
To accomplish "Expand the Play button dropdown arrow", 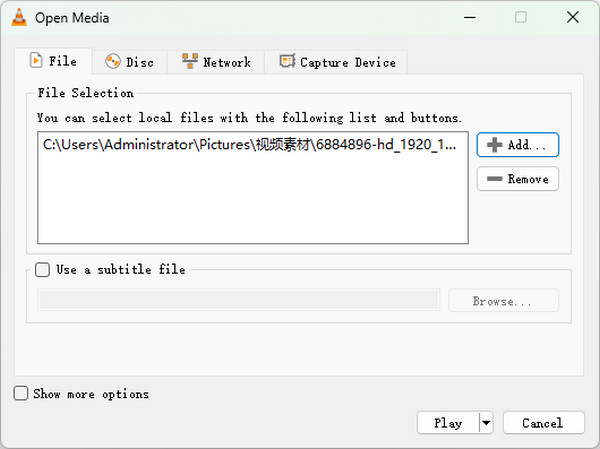I will pos(486,423).
